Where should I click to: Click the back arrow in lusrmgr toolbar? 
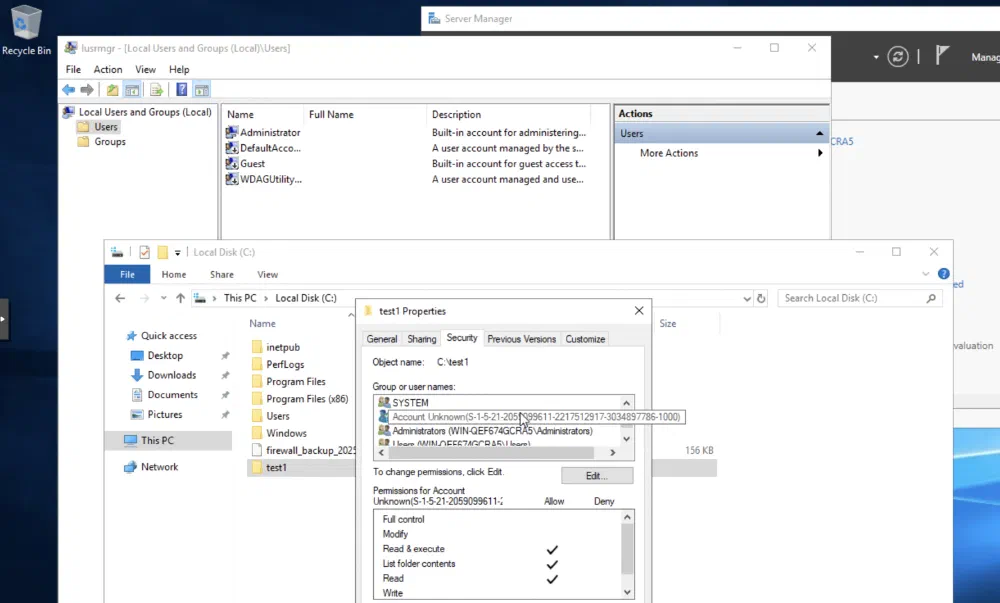pos(68,90)
